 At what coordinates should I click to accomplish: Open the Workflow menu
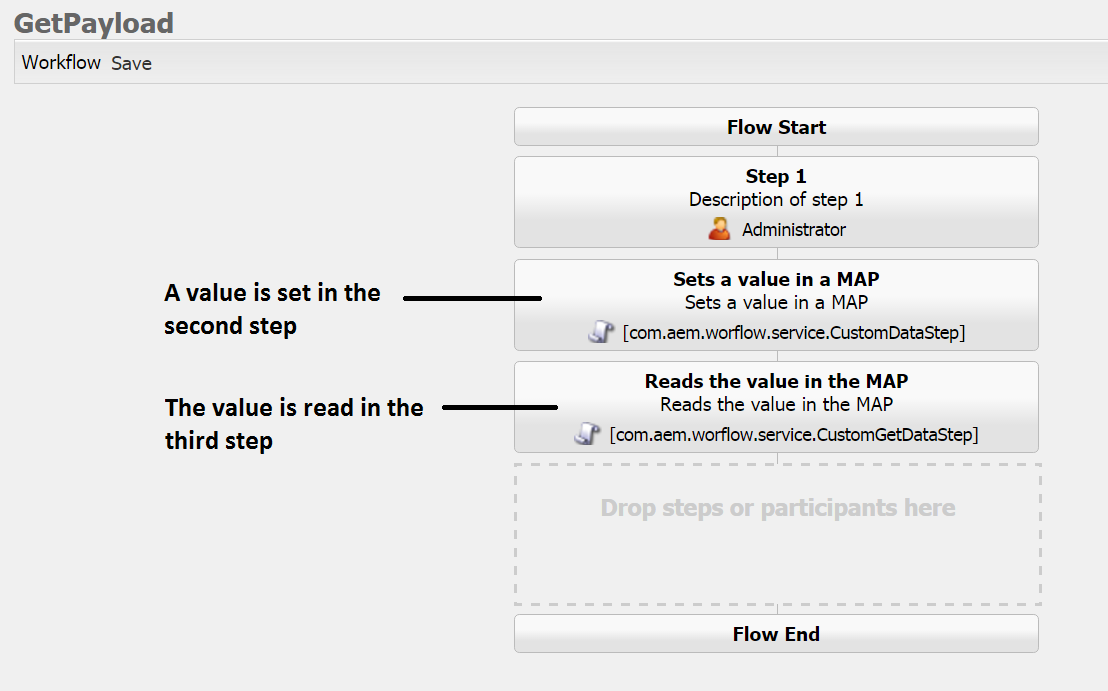61,62
